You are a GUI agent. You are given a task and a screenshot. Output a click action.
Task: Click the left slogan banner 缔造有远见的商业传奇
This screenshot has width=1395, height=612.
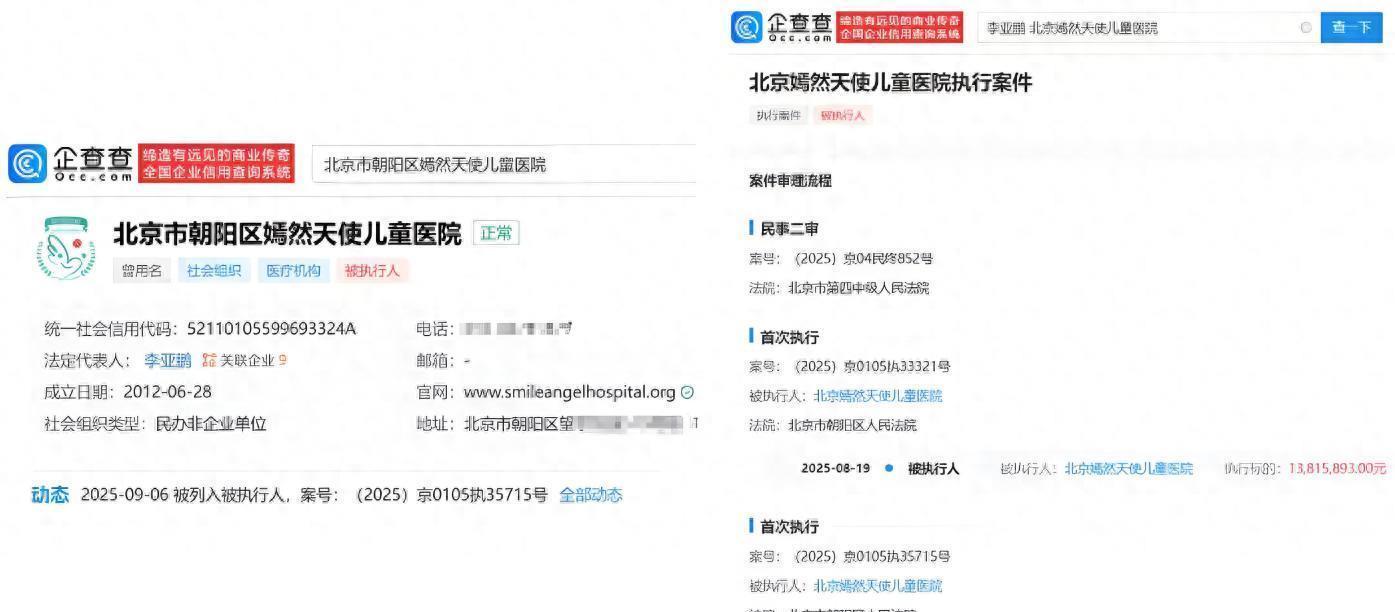pos(217,164)
